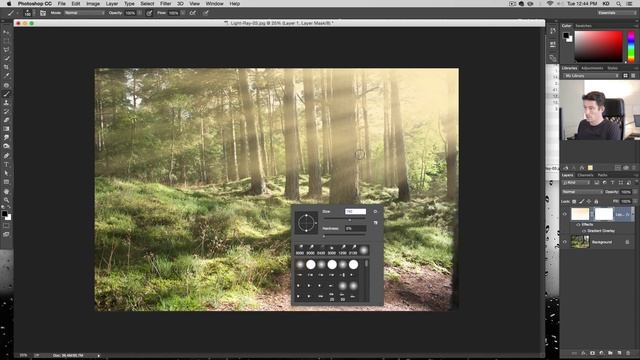Select the Clone Stamp tool
The height and width of the screenshot is (360, 640).
click(6, 103)
